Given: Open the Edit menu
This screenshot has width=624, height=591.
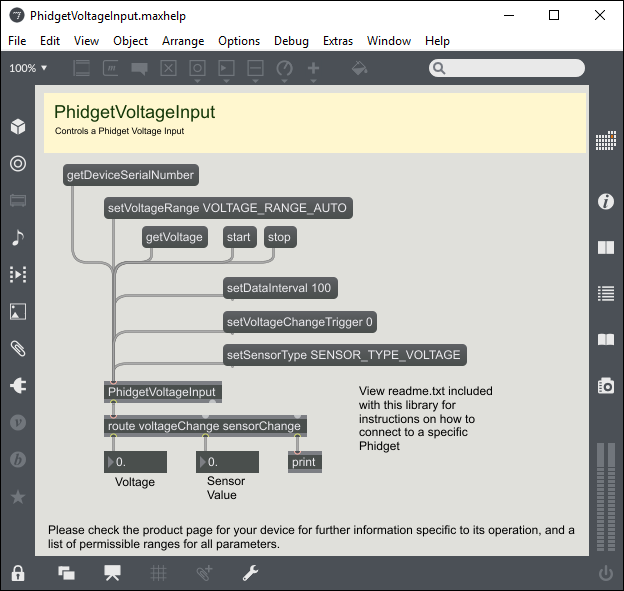Looking at the screenshot, I should point(50,41).
